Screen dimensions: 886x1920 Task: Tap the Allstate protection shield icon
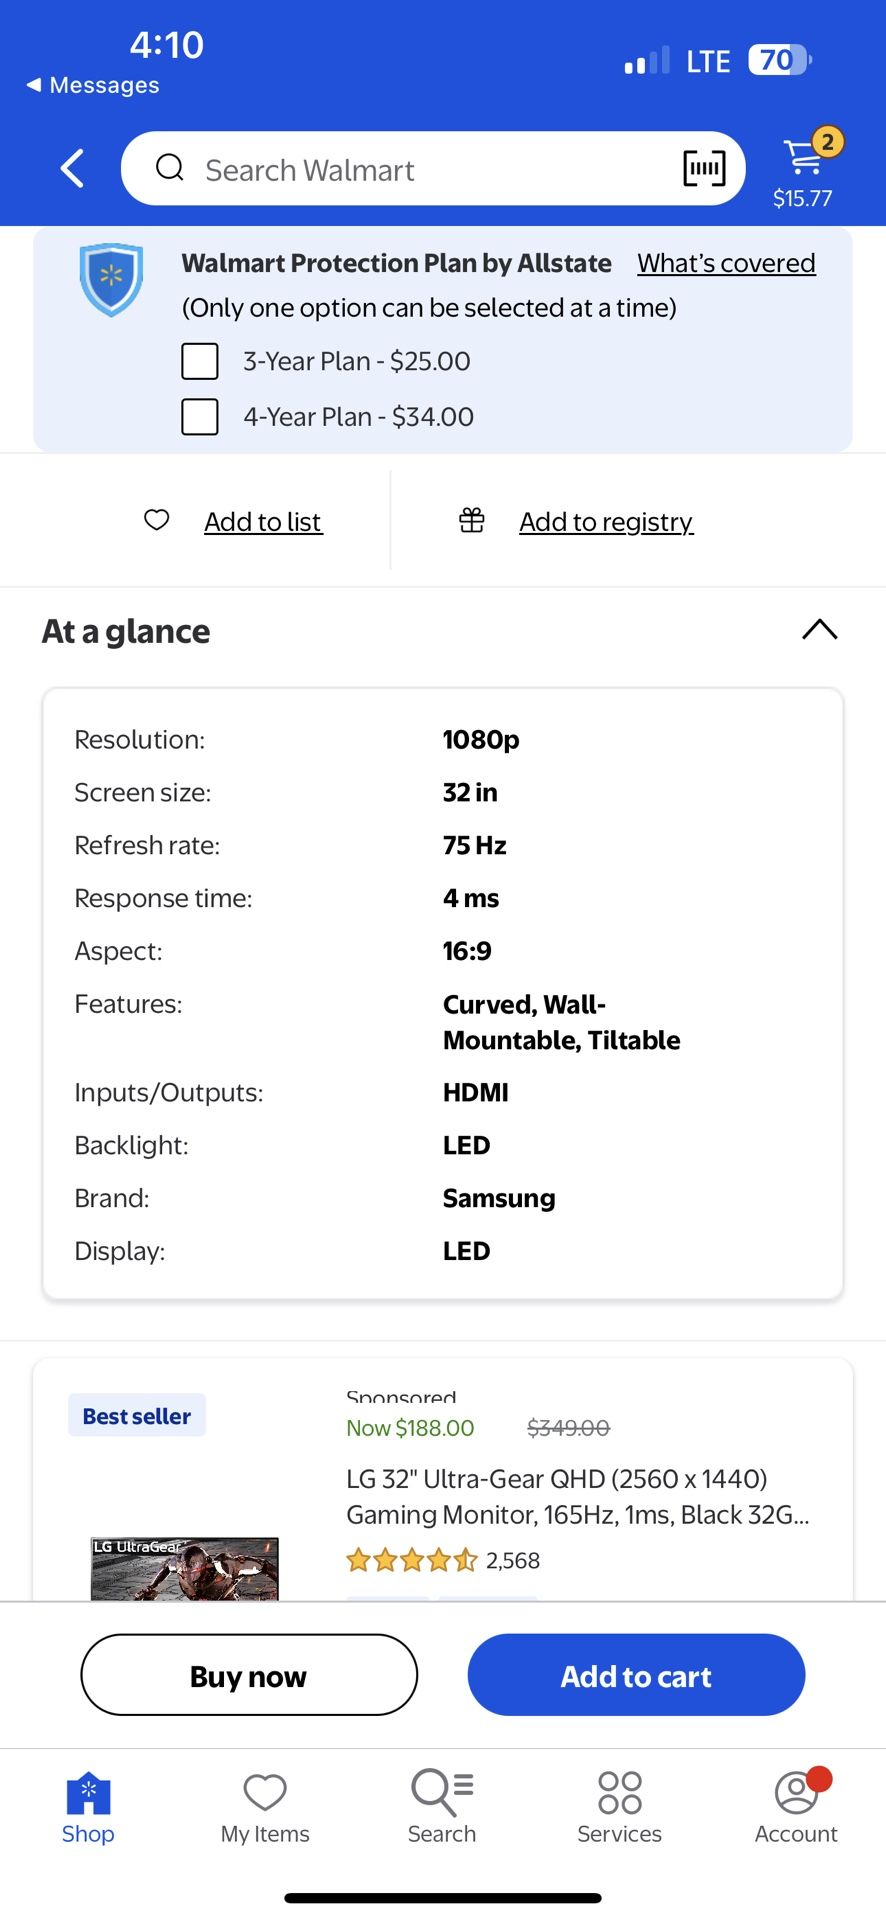[111, 279]
